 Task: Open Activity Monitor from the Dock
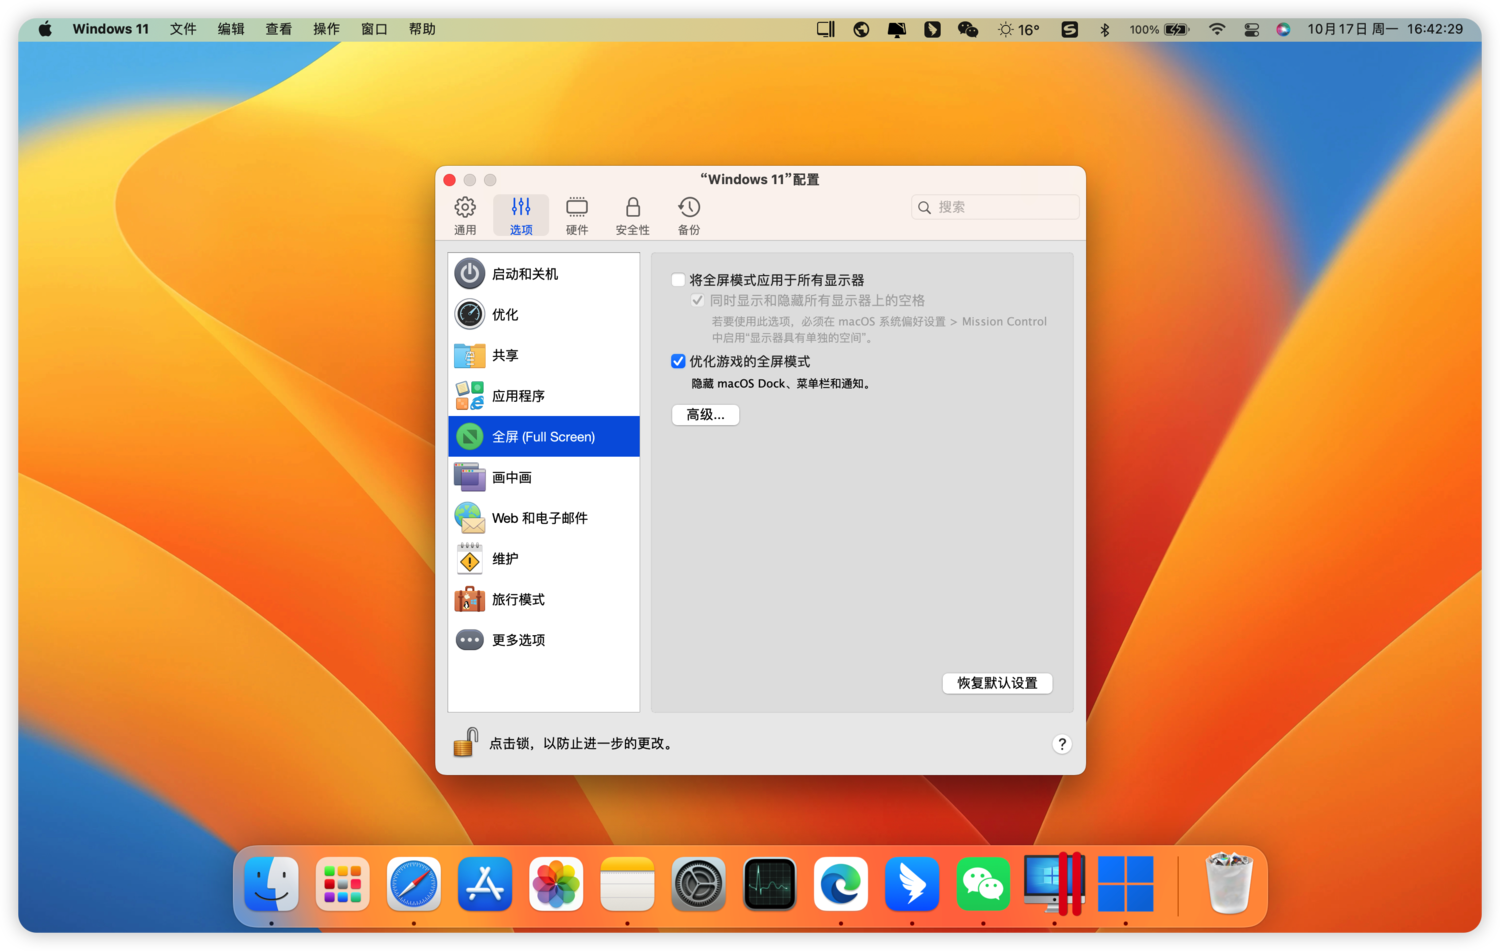[x=769, y=884]
